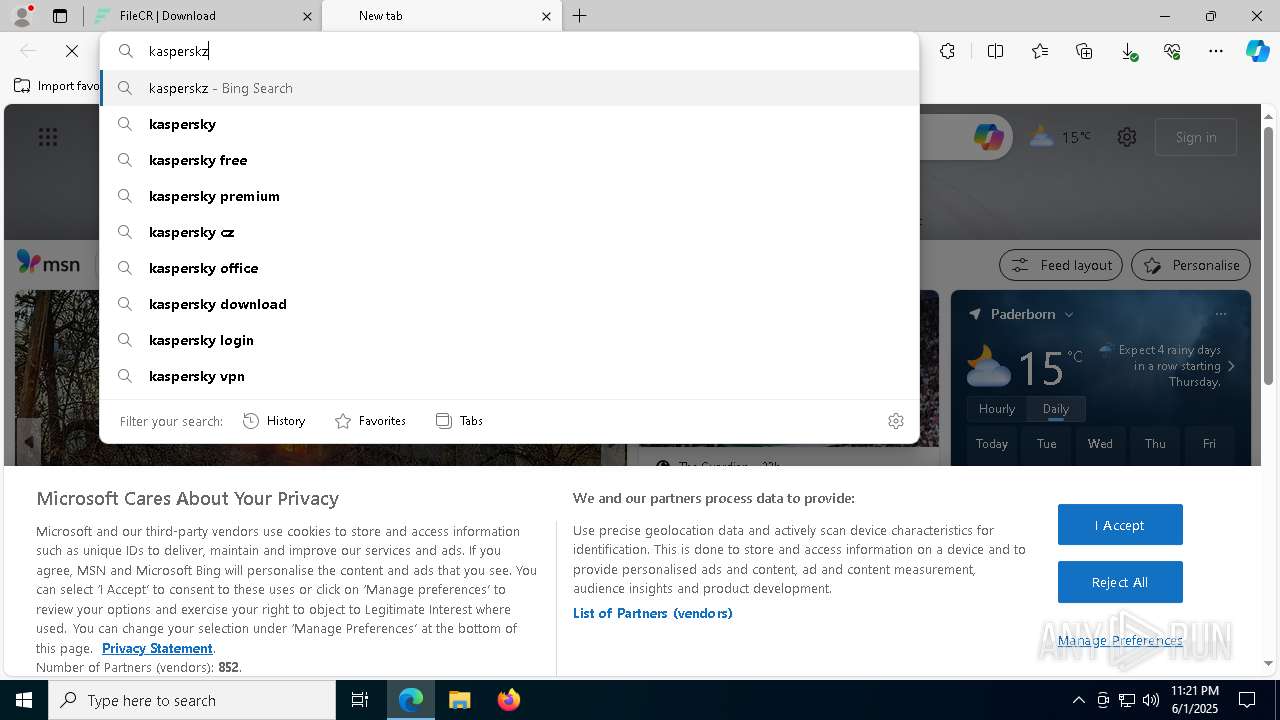Open the Windows Start menu

(24, 700)
